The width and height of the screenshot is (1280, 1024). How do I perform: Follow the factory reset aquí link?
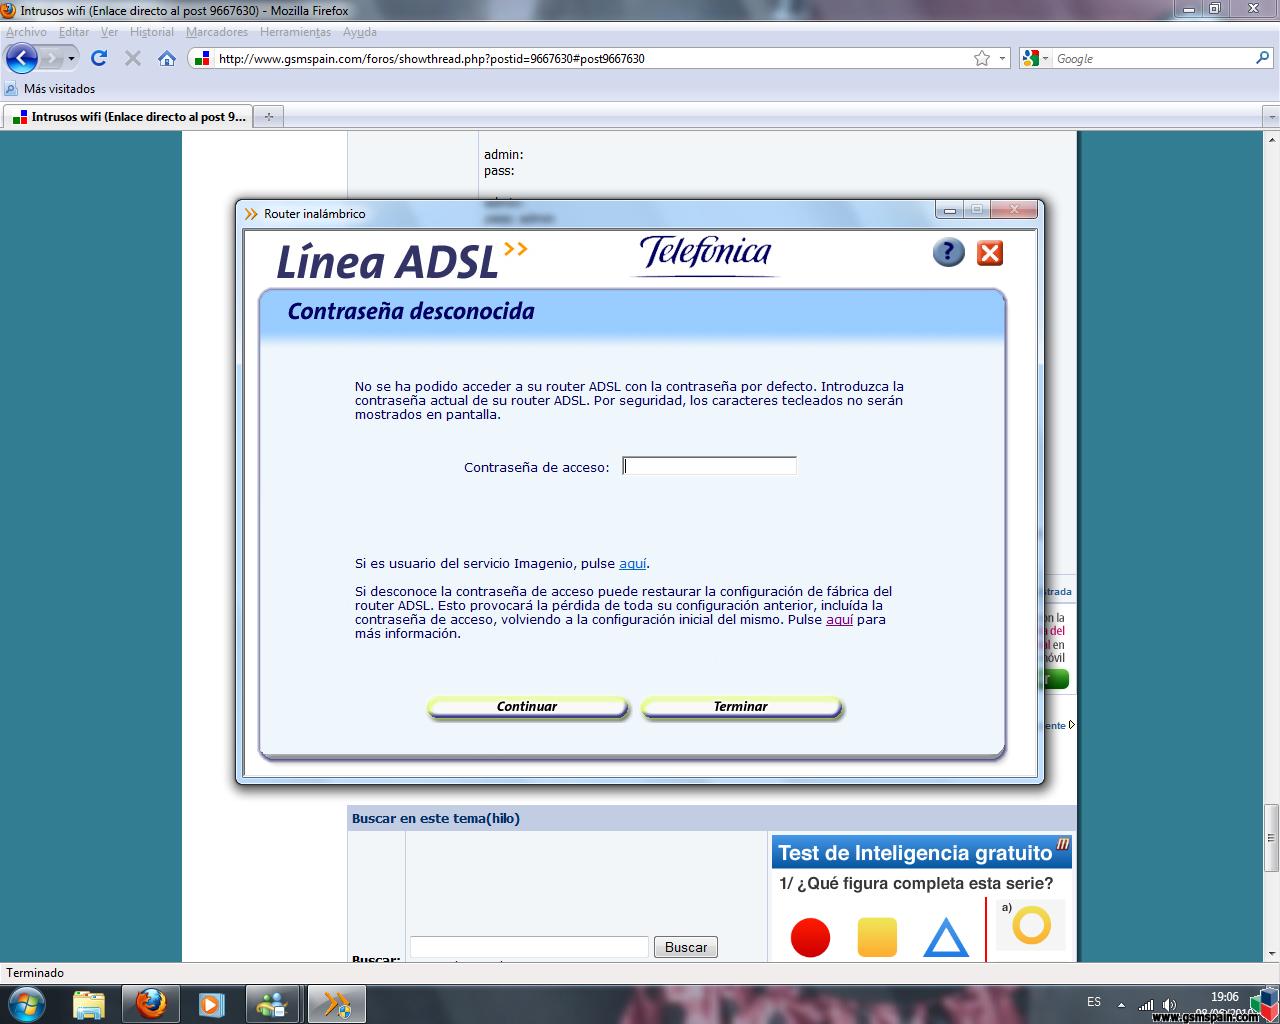tap(839, 619)
